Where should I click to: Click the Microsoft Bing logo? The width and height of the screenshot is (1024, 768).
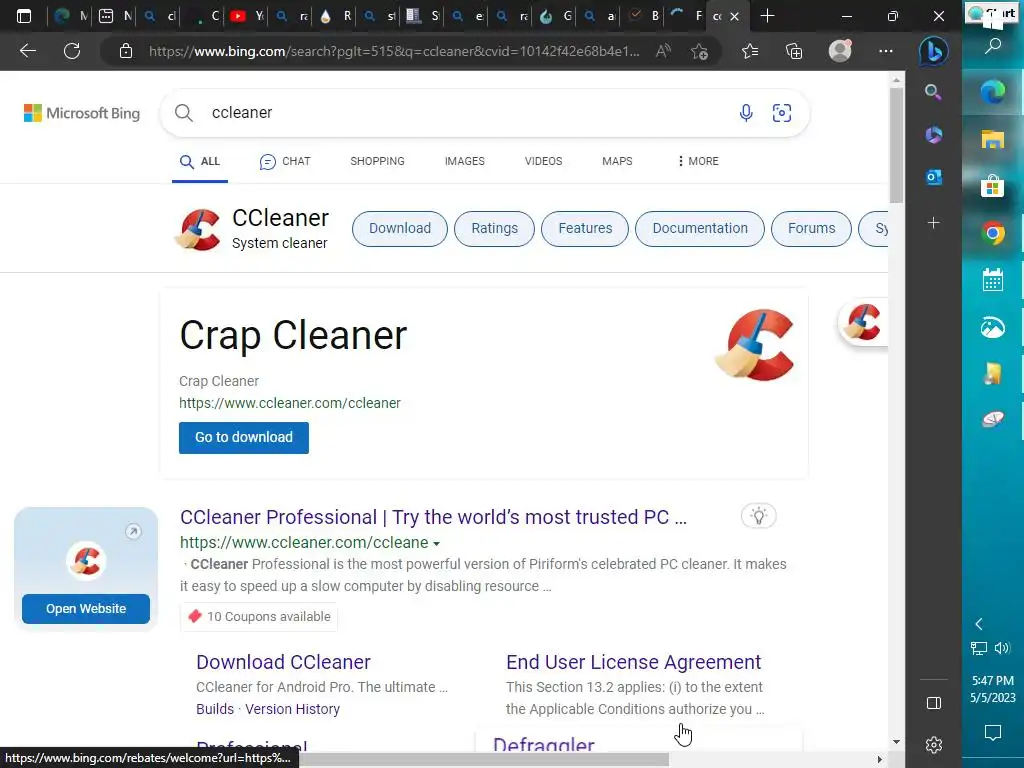tap(82, 113)
